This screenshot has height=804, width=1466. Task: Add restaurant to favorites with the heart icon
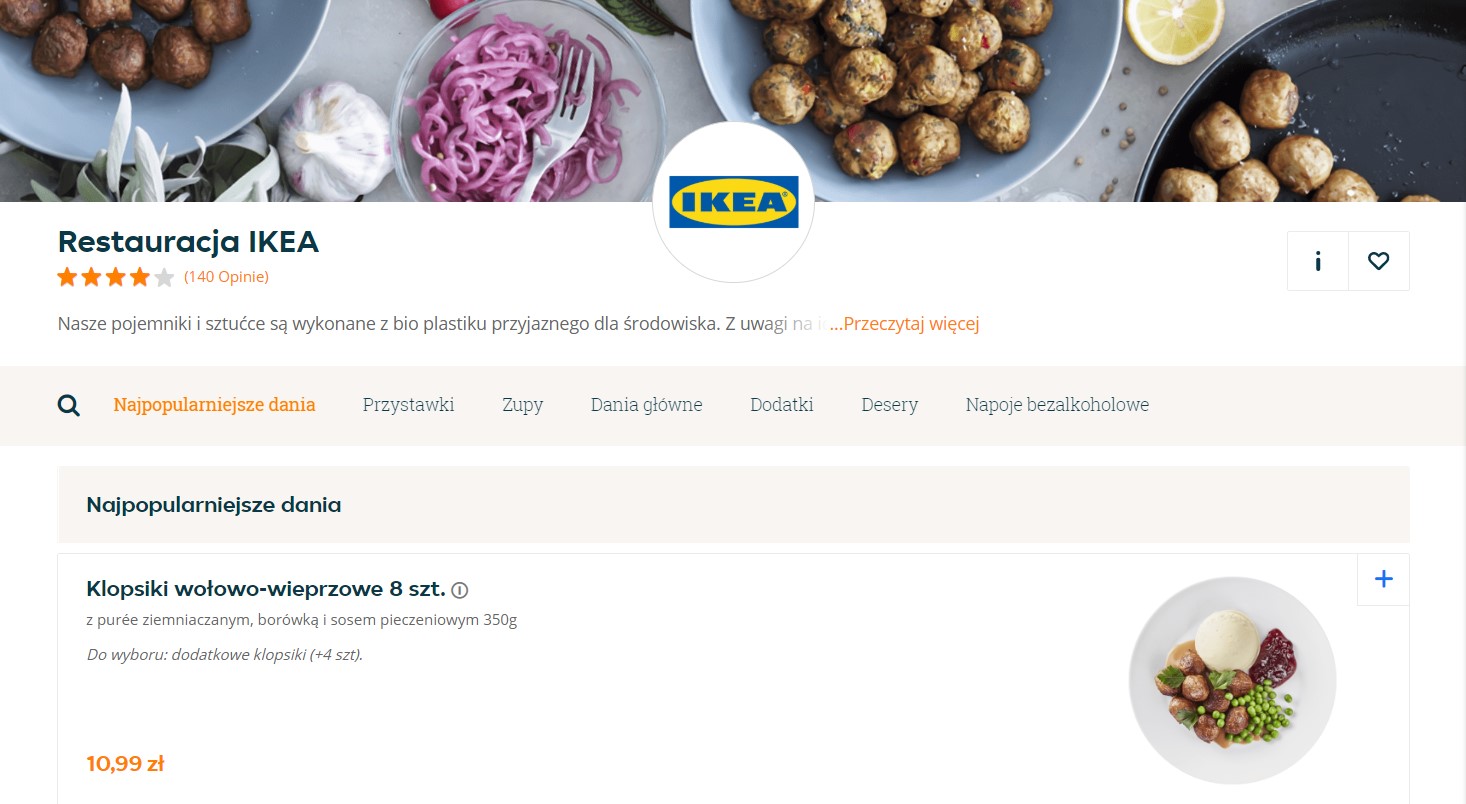coord(1379,261)
